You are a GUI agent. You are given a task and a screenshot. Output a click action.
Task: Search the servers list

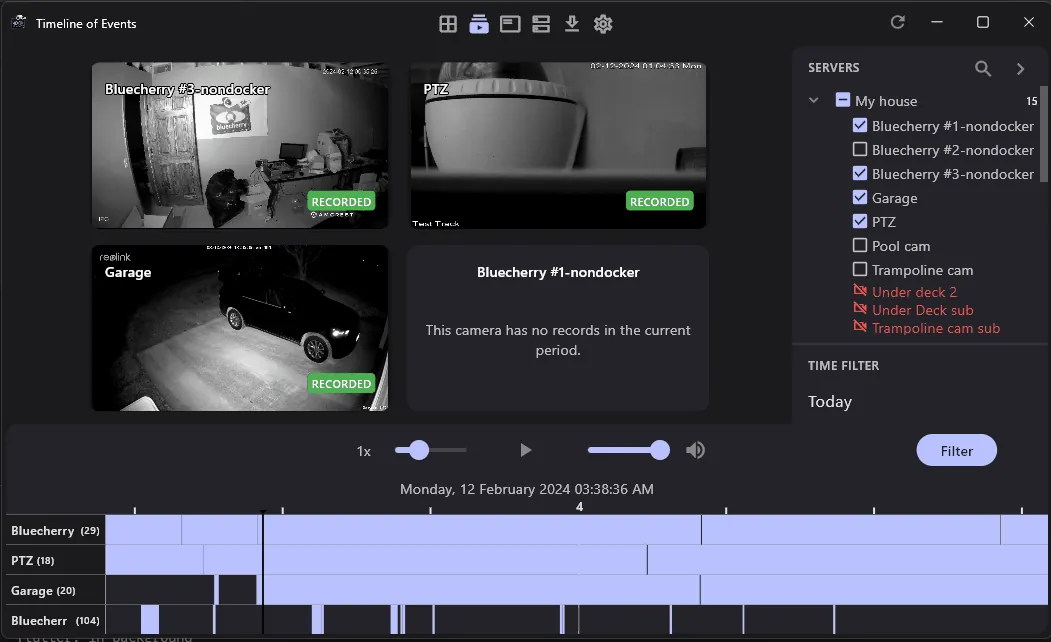[983, 68]
